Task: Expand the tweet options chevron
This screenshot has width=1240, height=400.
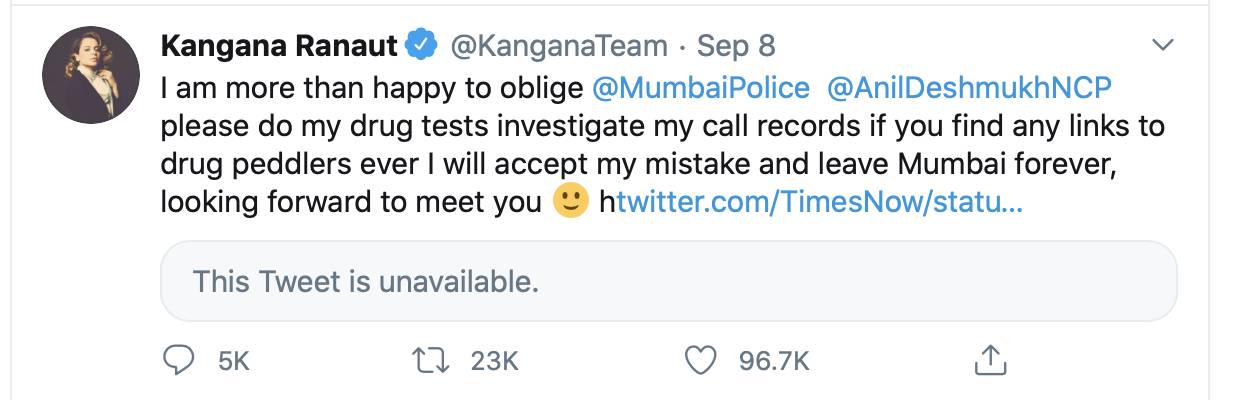Action: click(x=1162, y=46)
